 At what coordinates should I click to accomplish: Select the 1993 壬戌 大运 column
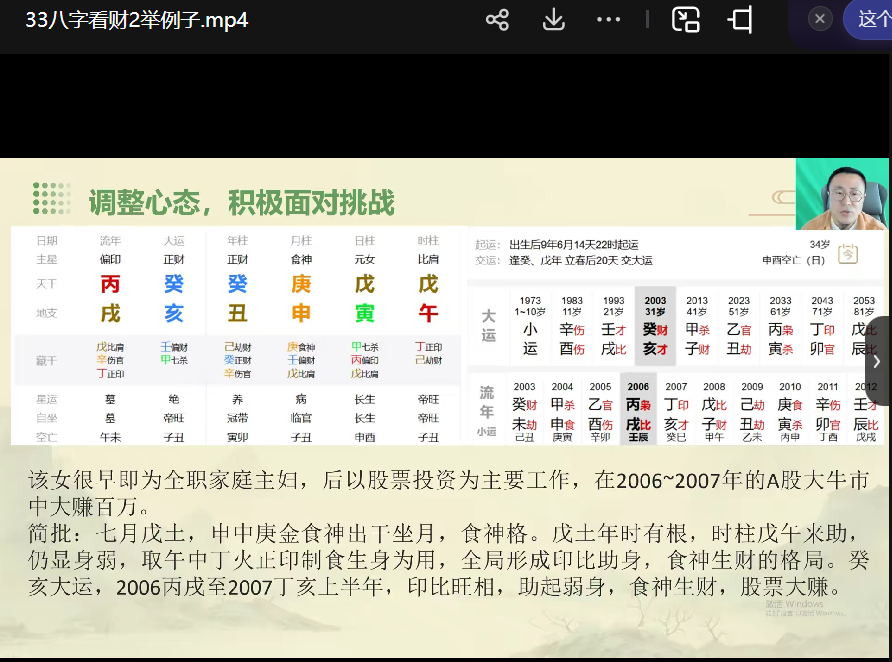613,327
